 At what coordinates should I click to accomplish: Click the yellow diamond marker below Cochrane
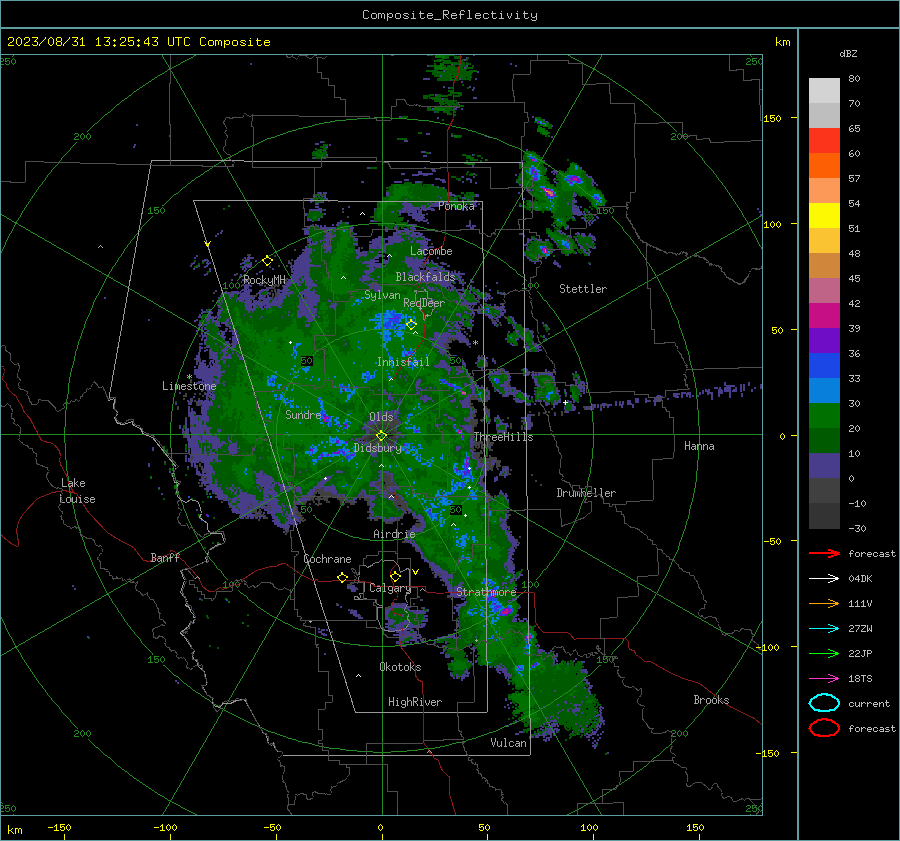(x=343, y=577)
